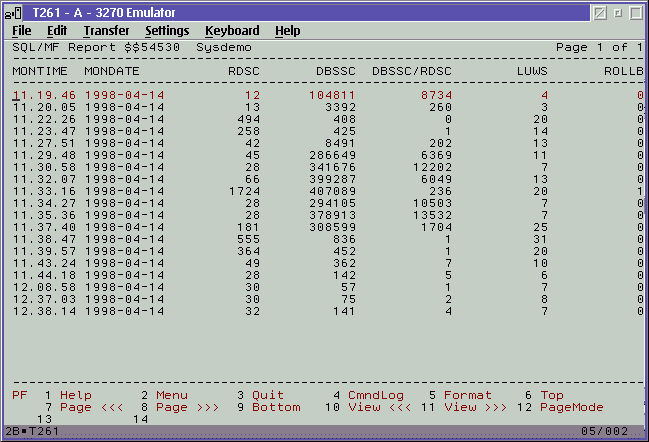This screenshot has height=442, width=649.
Task: Click time cell 11.43.24
Action: pos(44,263)
